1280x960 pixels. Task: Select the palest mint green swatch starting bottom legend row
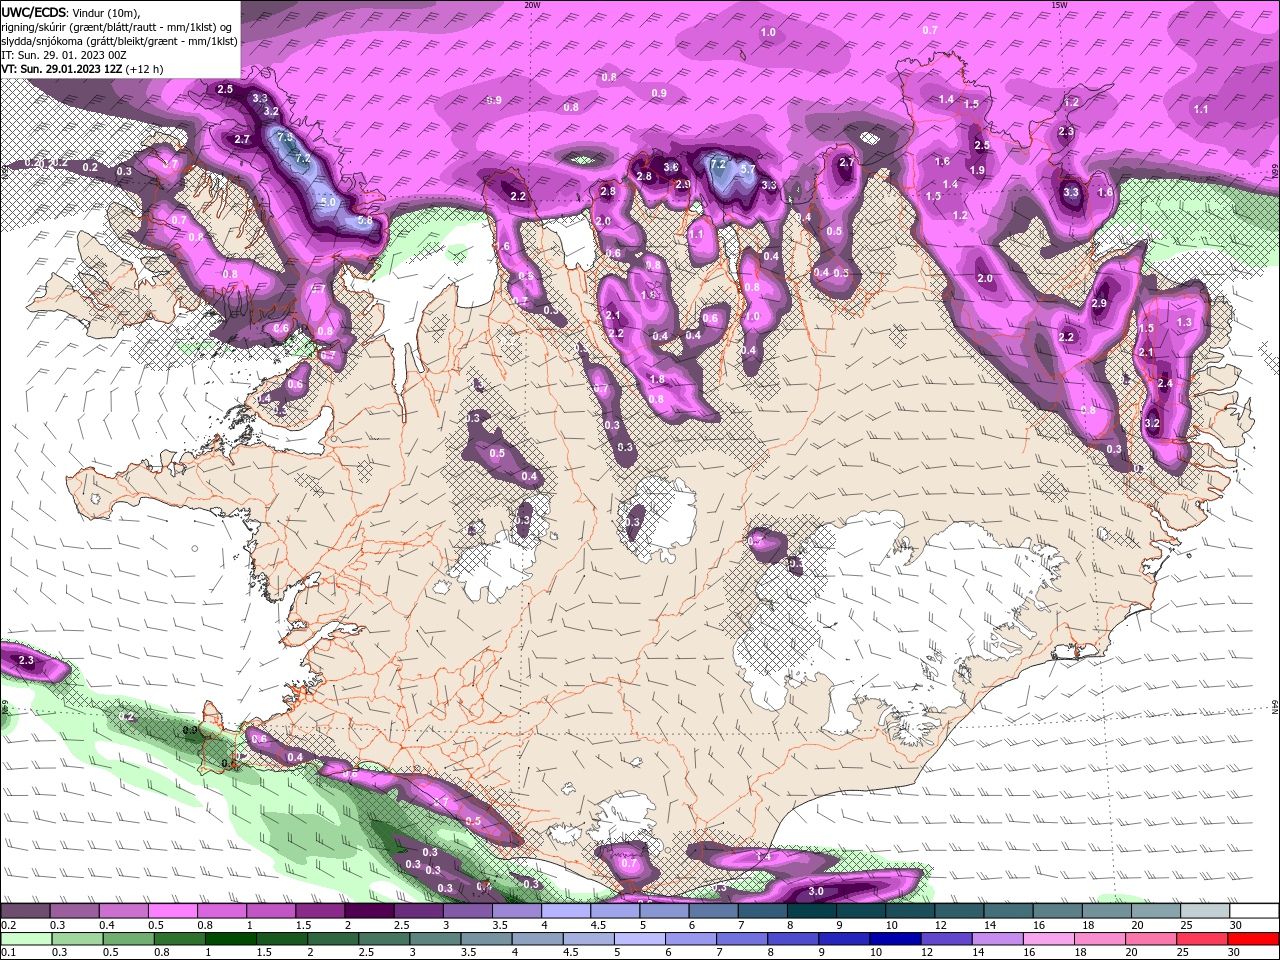click(26, 939)
